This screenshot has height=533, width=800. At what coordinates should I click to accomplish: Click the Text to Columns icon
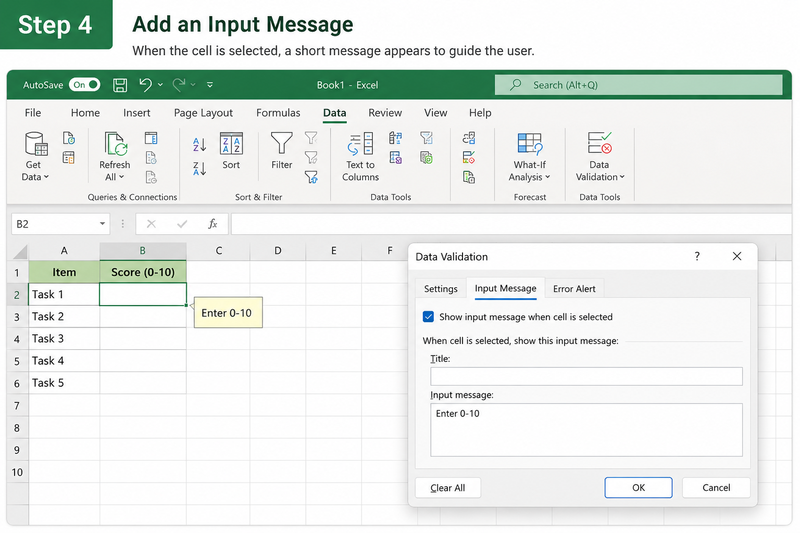360,144
